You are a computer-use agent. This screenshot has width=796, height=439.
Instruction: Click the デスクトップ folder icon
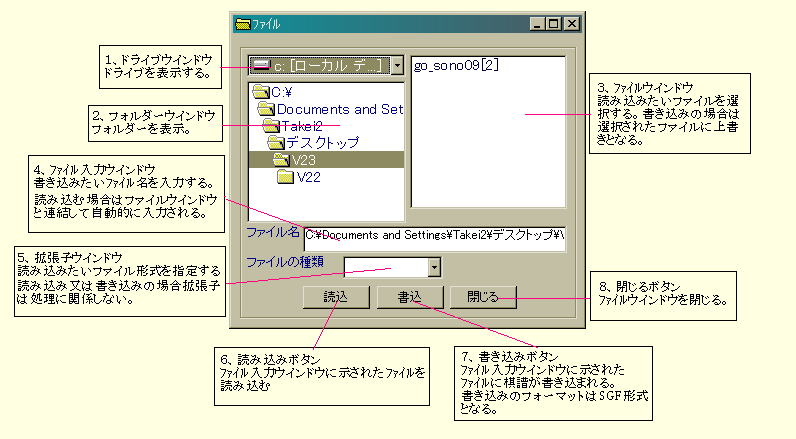pyautogui.click(x=276, y=143)
